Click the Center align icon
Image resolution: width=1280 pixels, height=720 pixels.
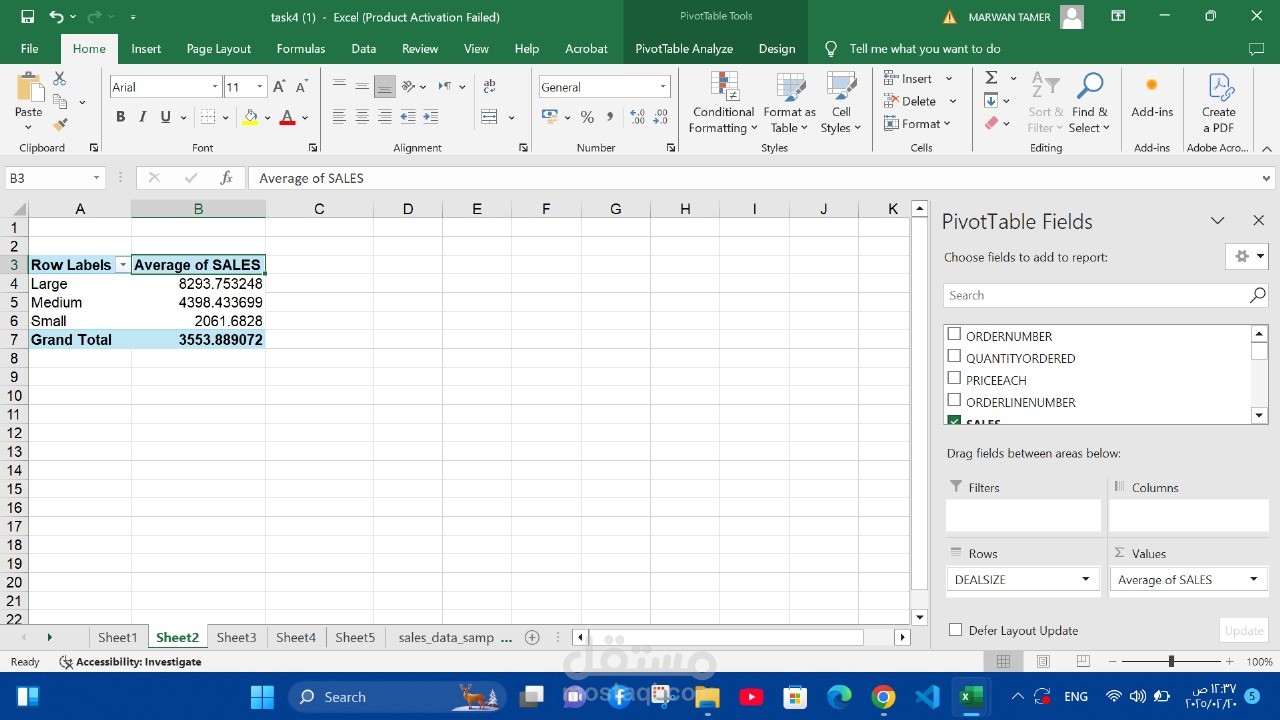(x=362, y=117)
